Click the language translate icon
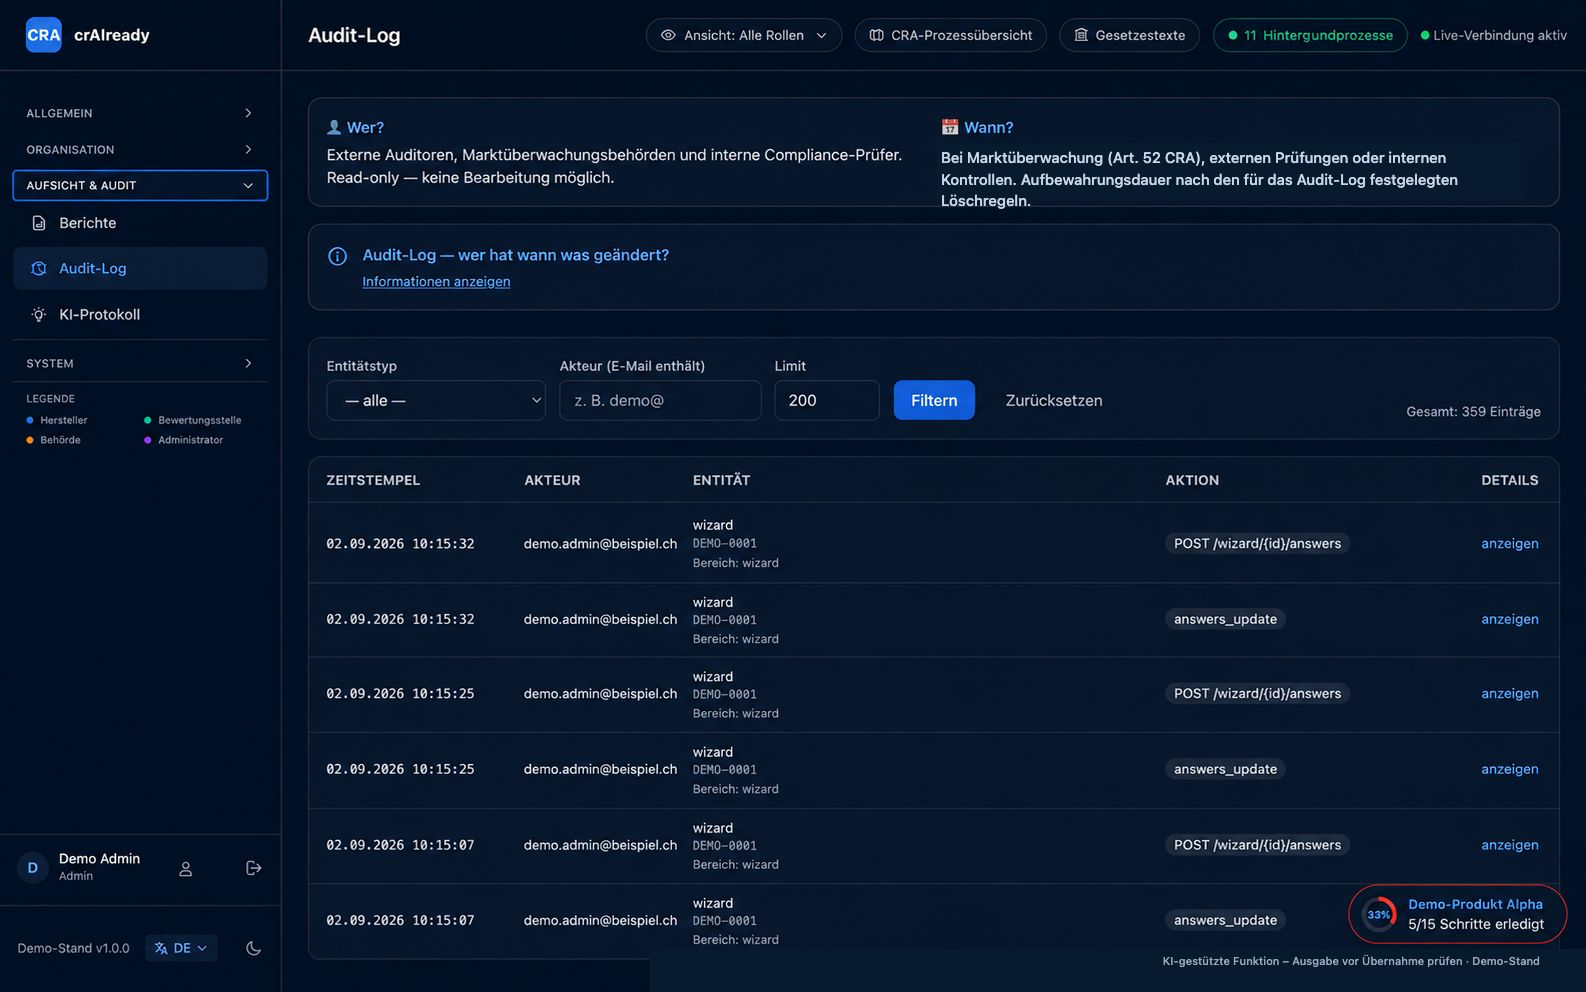The height and width of the screenshot is (992, 1586). [161, 948]
